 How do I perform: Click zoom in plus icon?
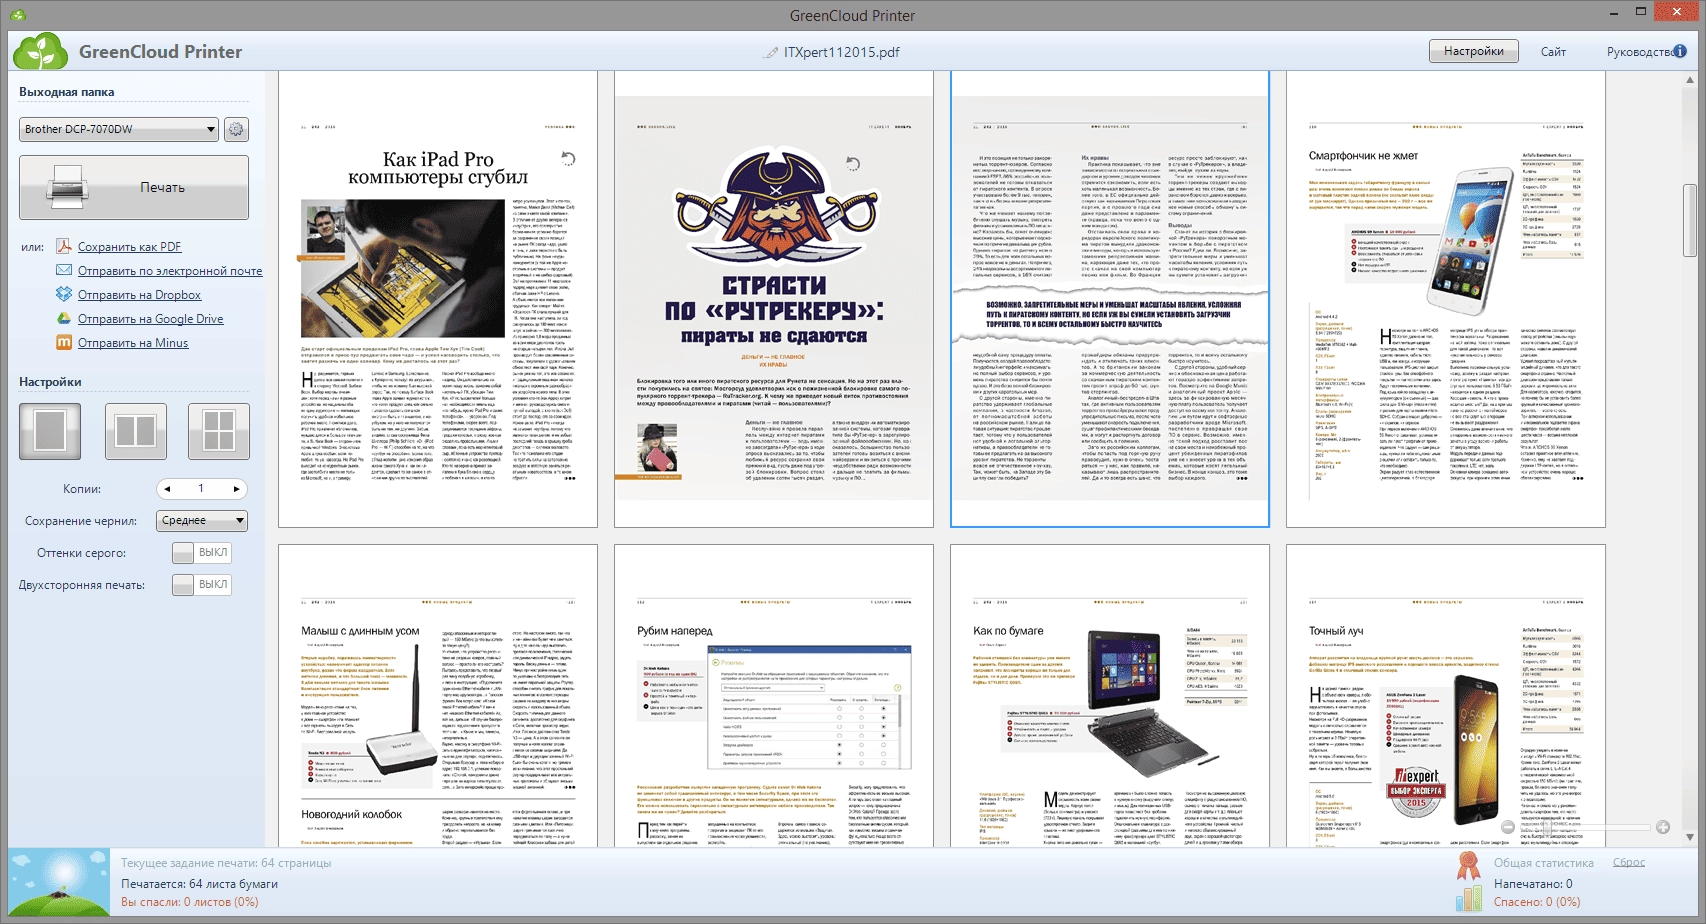(x=1663, y=827)
